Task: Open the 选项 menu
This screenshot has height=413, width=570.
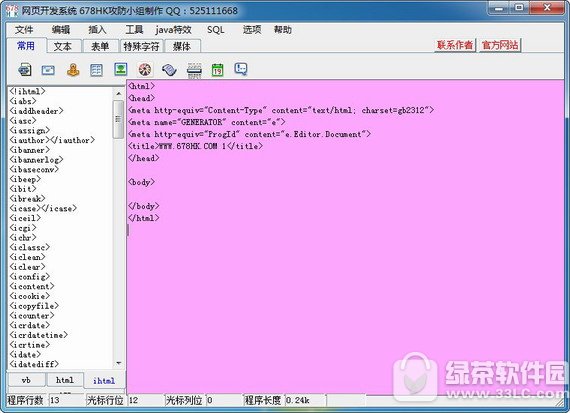Action: pyautogui.click(x=252, y=30)
